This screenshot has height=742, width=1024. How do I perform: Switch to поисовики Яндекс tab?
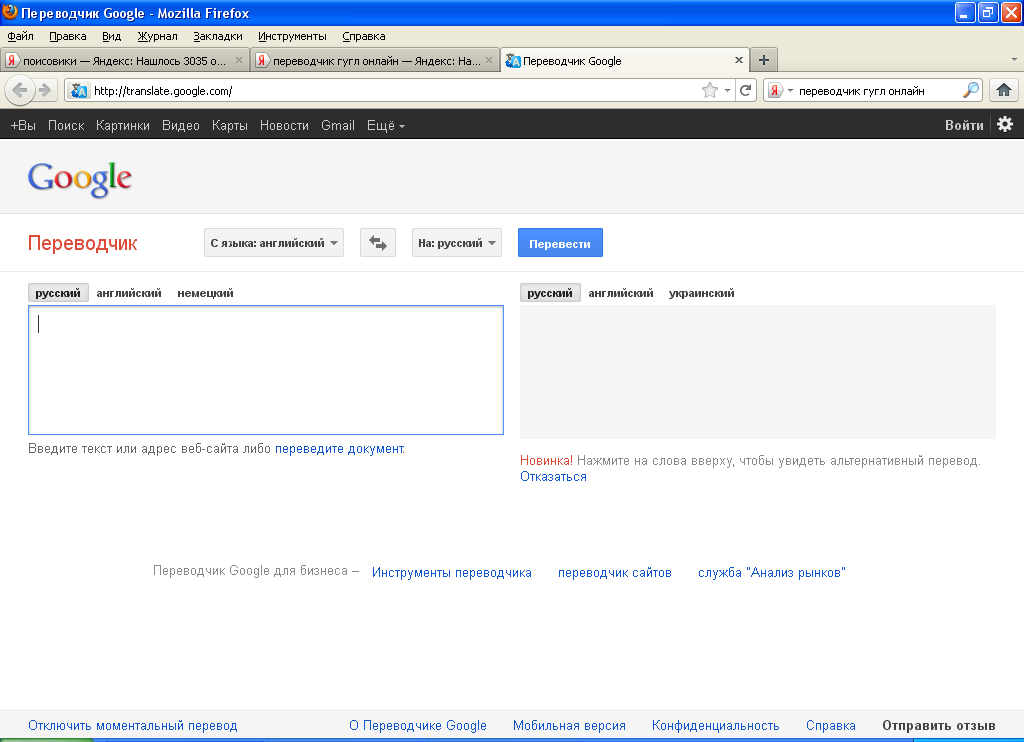point(124,60)
